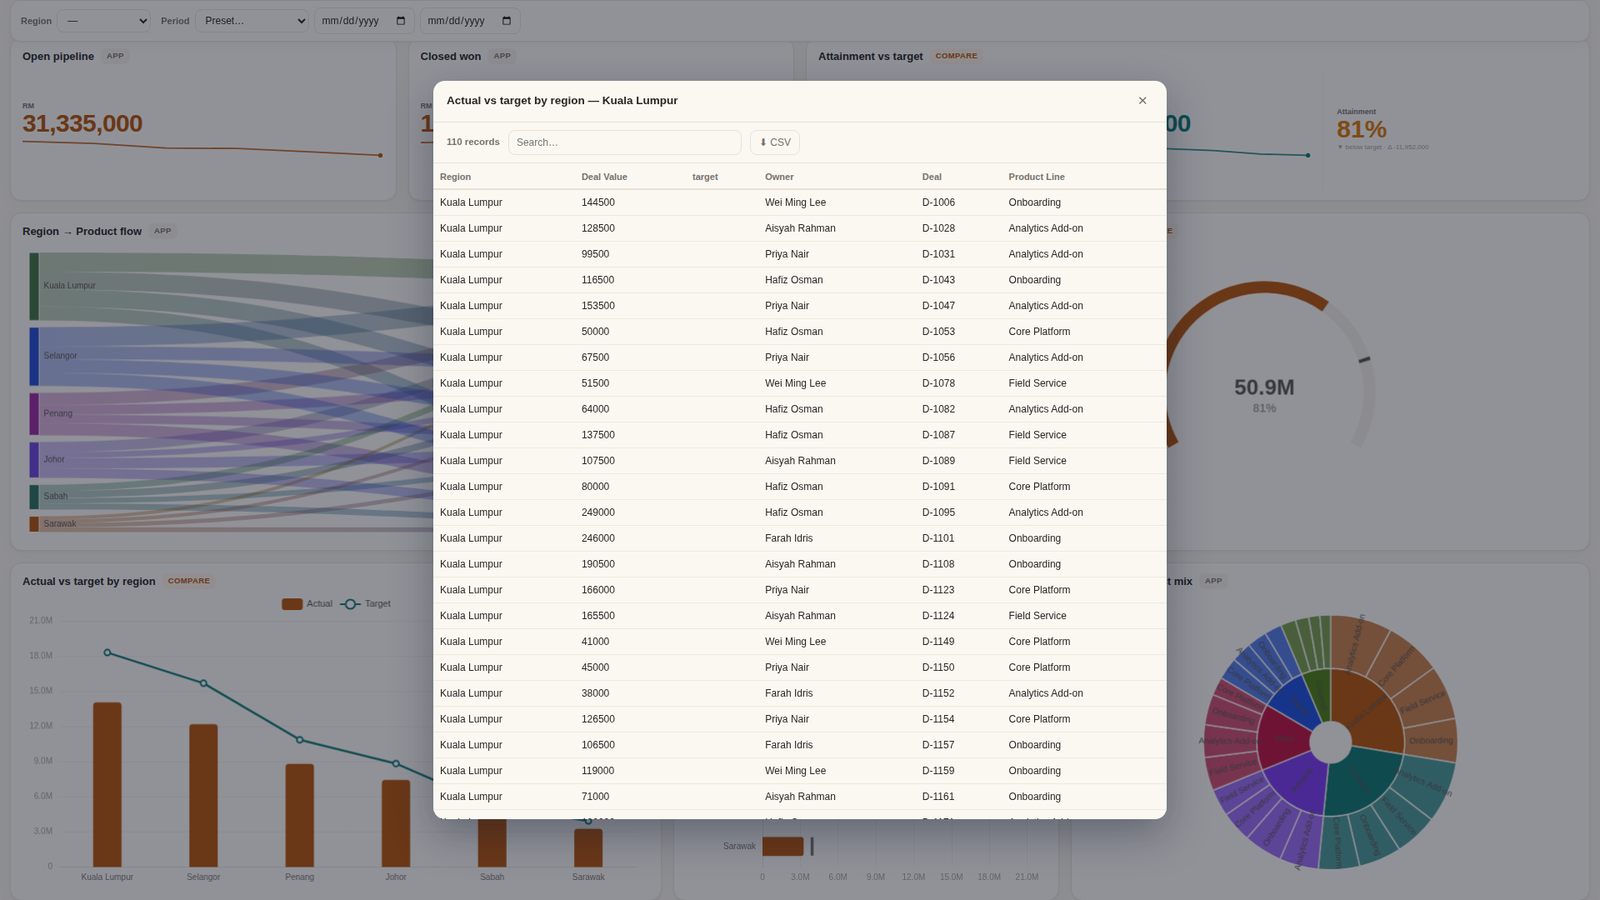Download records as CSV
The image size is (1600, 900).
[775, 142]
